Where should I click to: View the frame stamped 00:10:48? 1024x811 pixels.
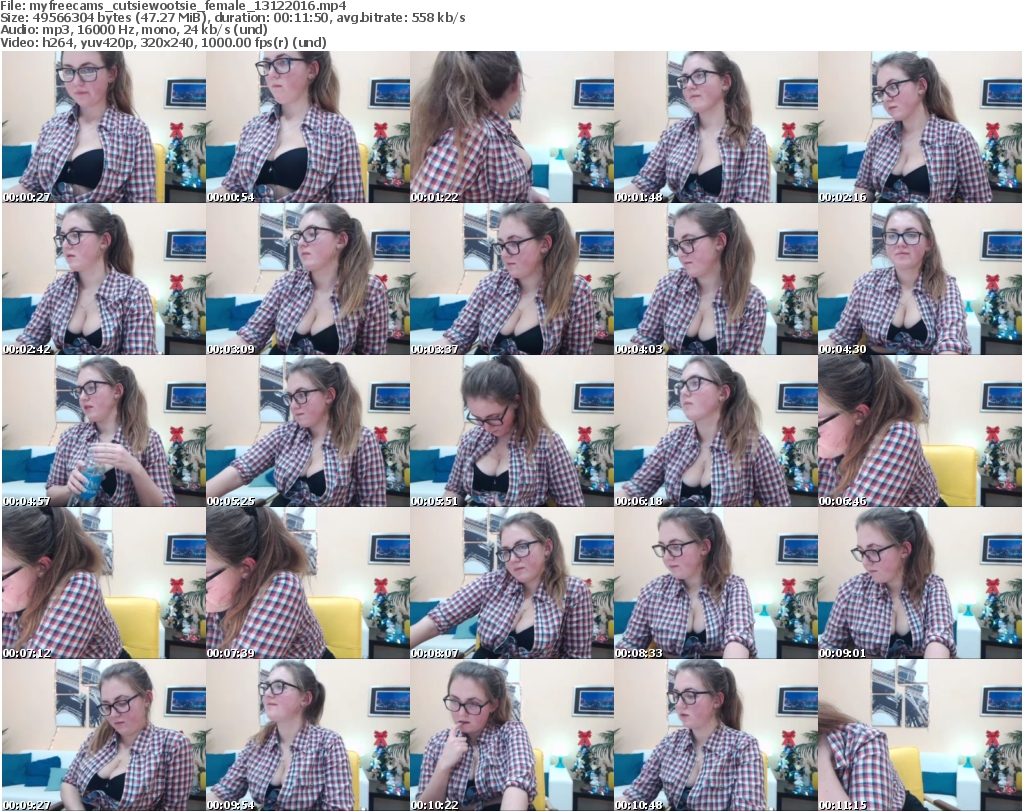[716, 735]
